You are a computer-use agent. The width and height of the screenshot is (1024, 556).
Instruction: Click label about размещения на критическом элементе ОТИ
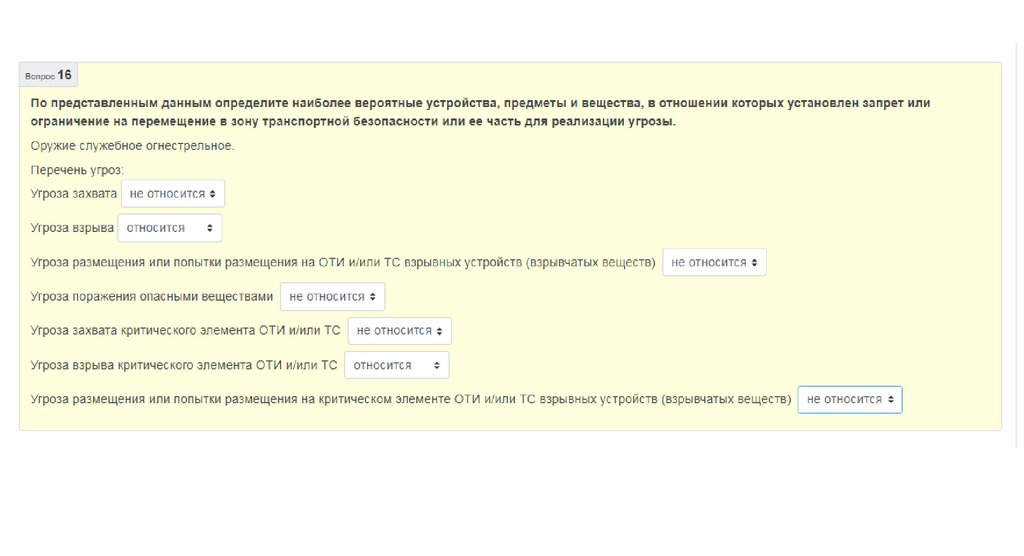(x=411, y=400)
